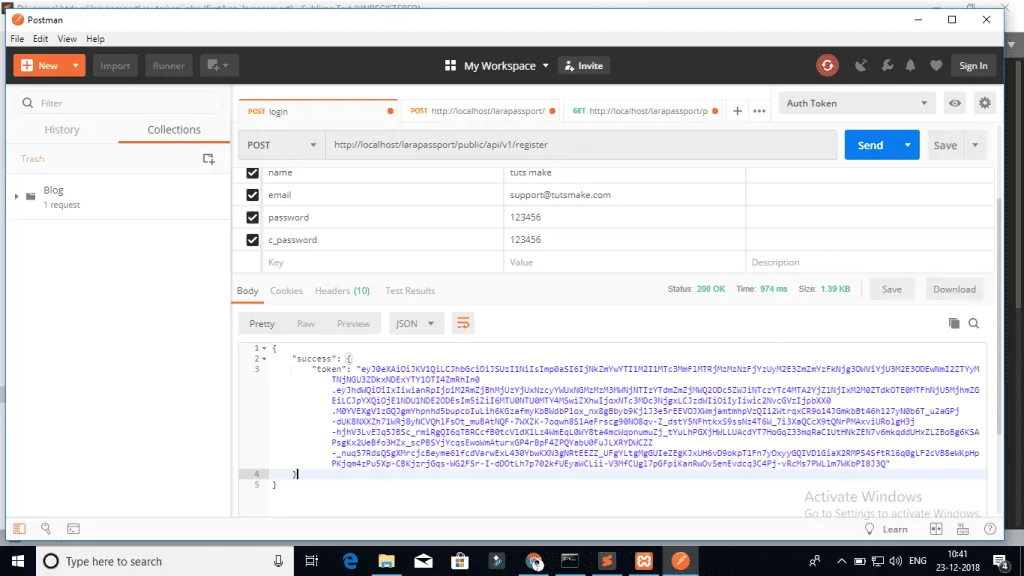Open response Cookies tab
This screenshot has height=576, width=1024.
point(286,291)
